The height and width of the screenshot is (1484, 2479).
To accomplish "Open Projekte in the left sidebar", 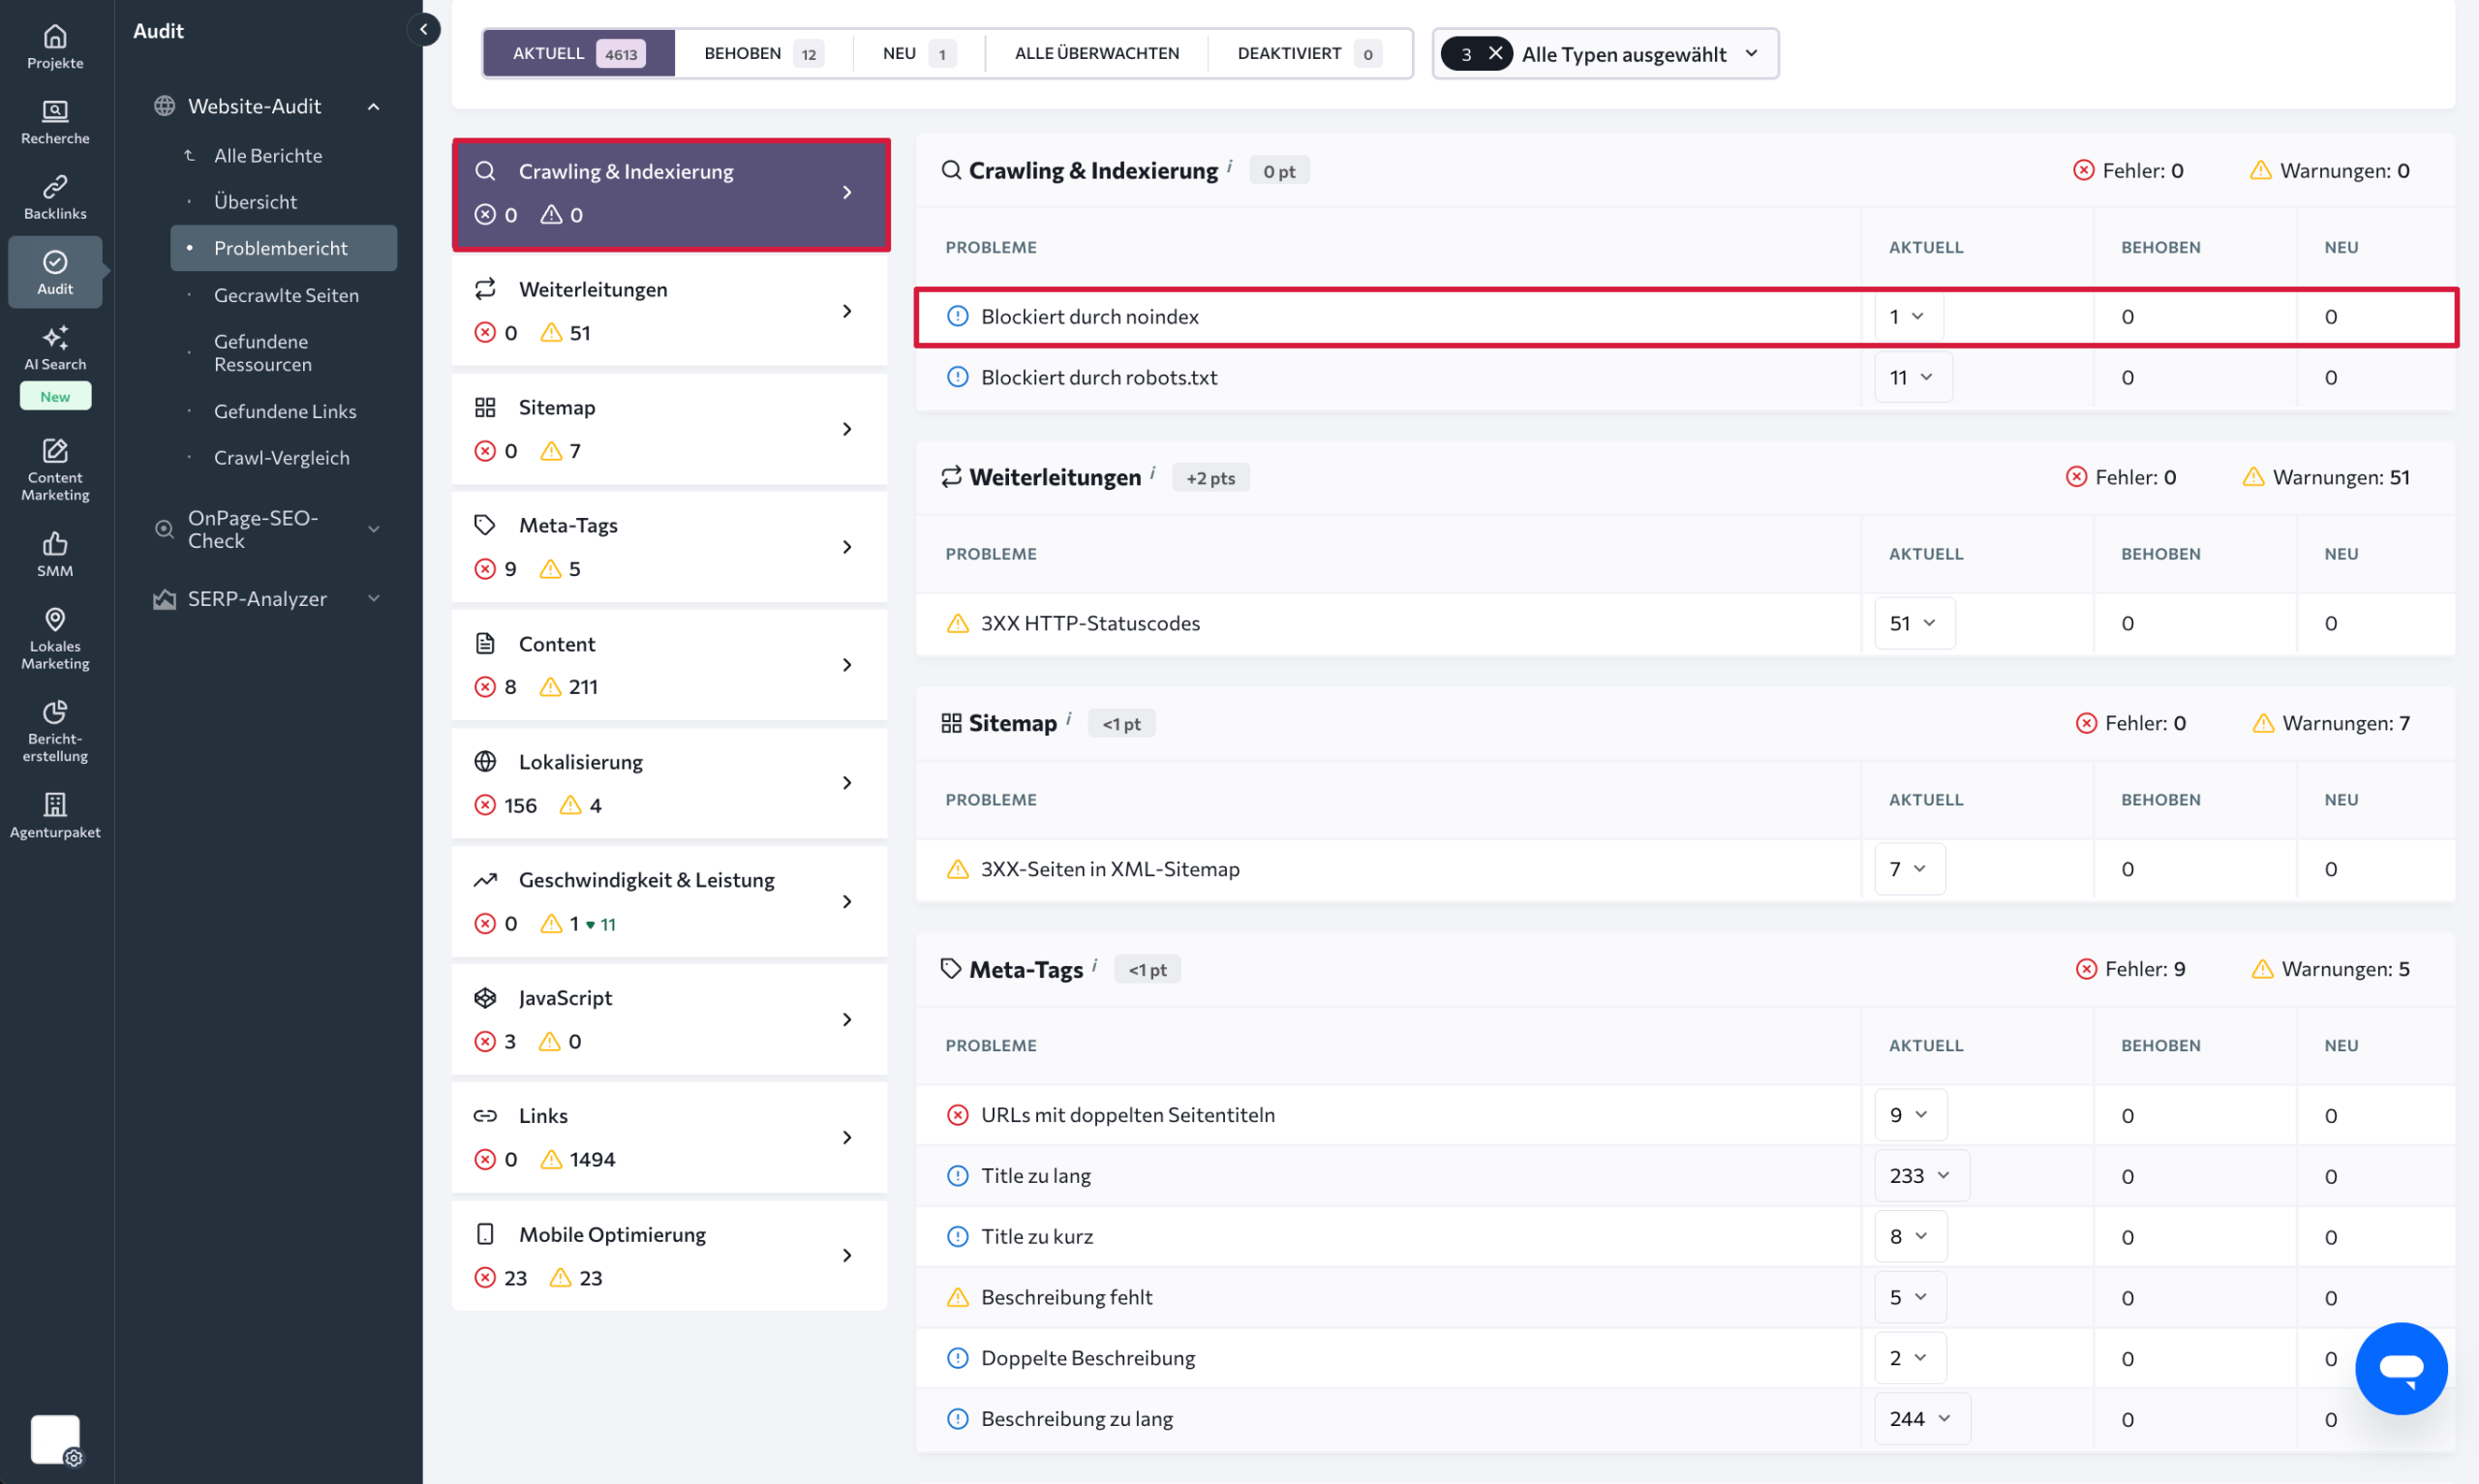I will click(x=55, y=46).
